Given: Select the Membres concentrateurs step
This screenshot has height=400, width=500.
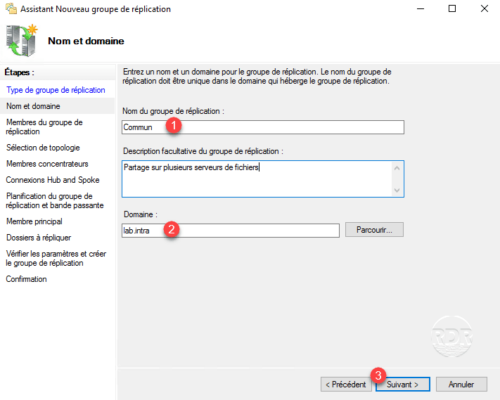Looking at the screenshot, I should click(x=47, y=164).
